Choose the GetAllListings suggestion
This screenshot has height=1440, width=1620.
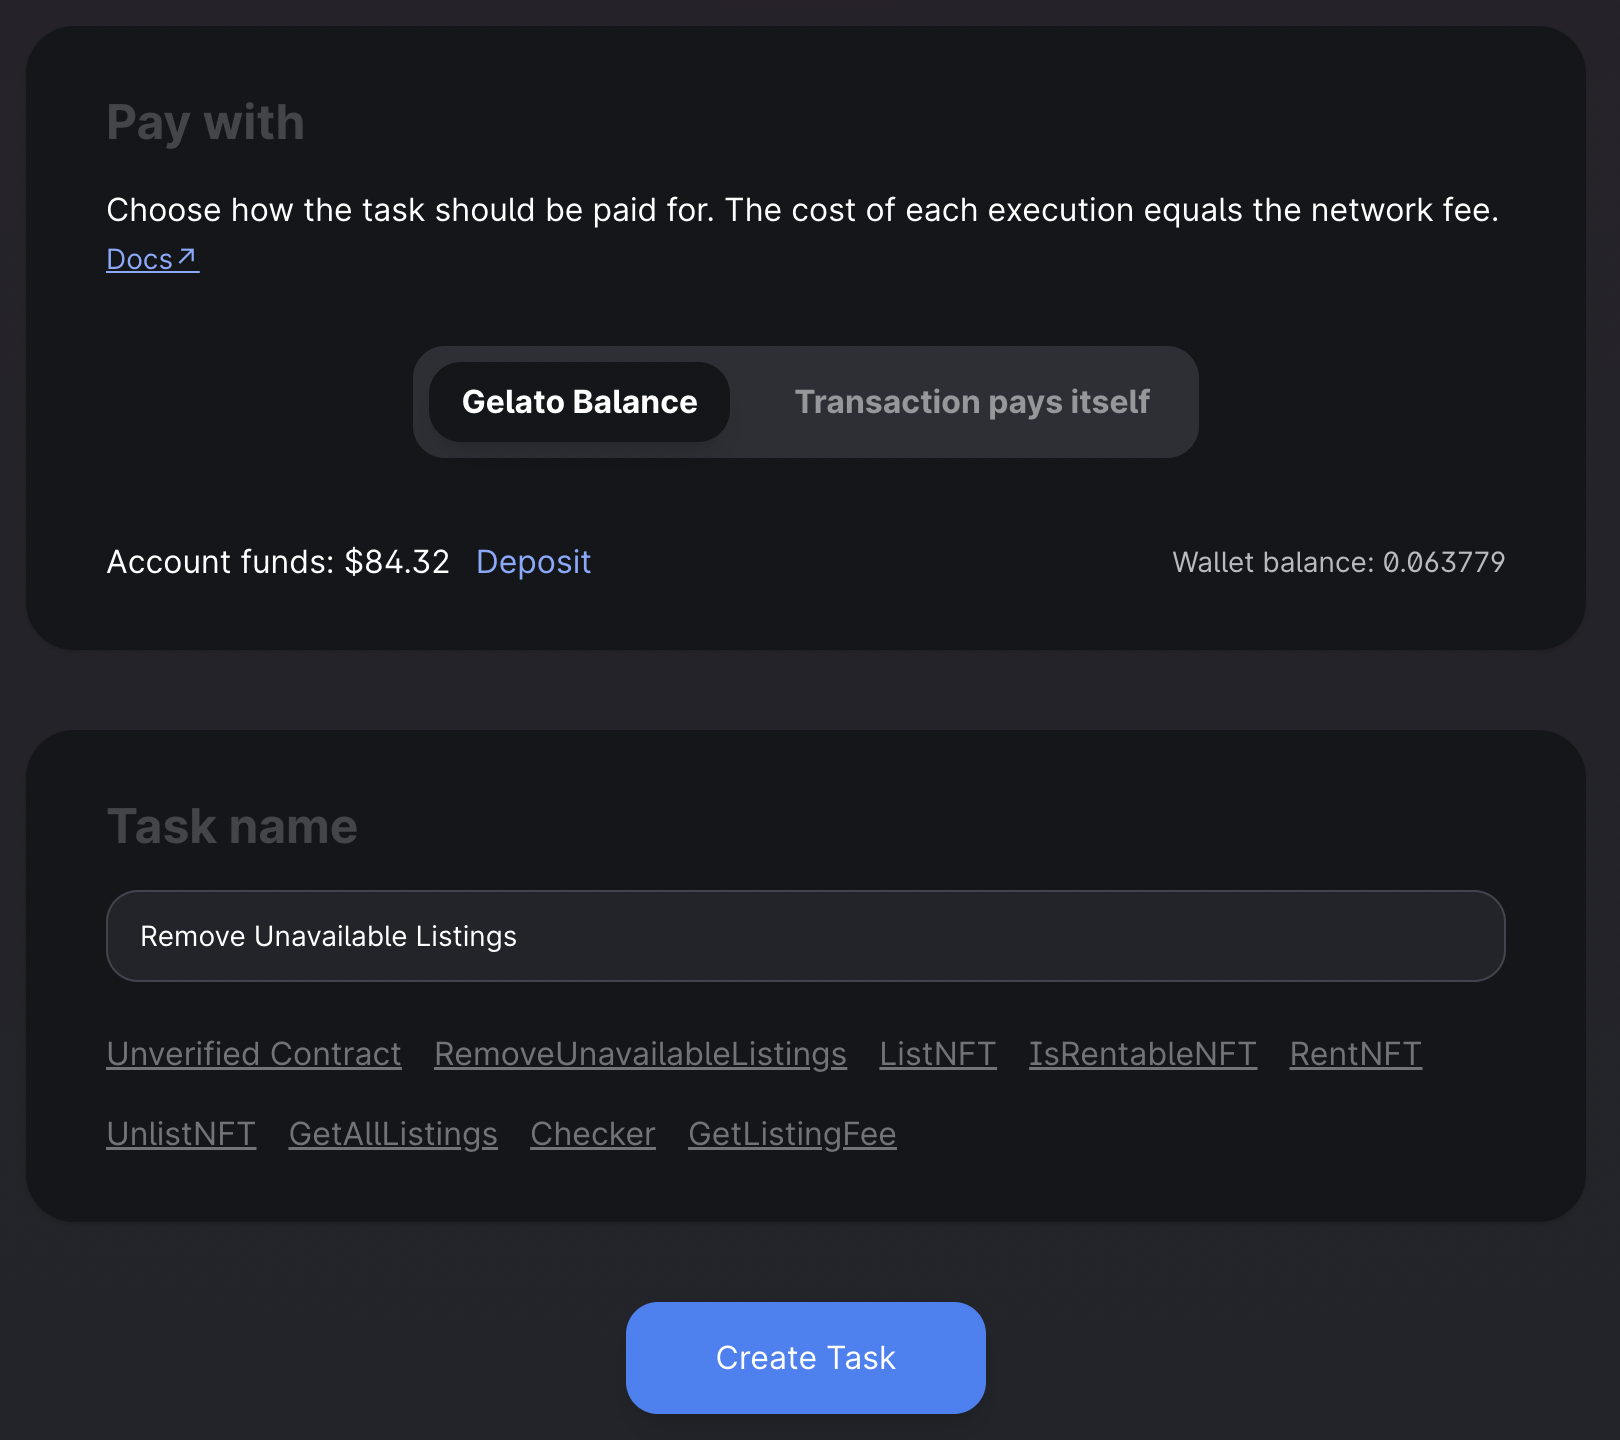pos(393,1134)
